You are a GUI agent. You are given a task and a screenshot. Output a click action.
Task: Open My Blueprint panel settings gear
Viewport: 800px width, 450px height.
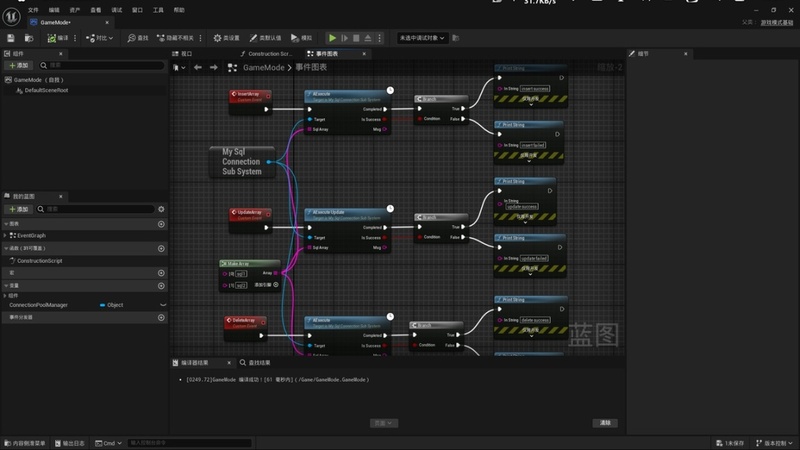click(161, 209)
